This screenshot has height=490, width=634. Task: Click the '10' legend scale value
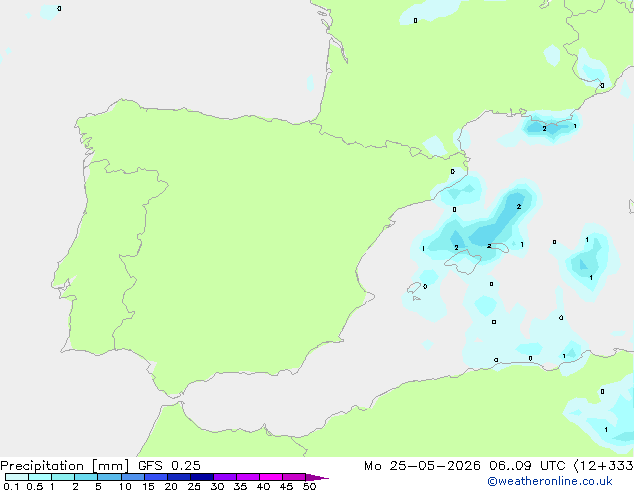tap(125, 486)
